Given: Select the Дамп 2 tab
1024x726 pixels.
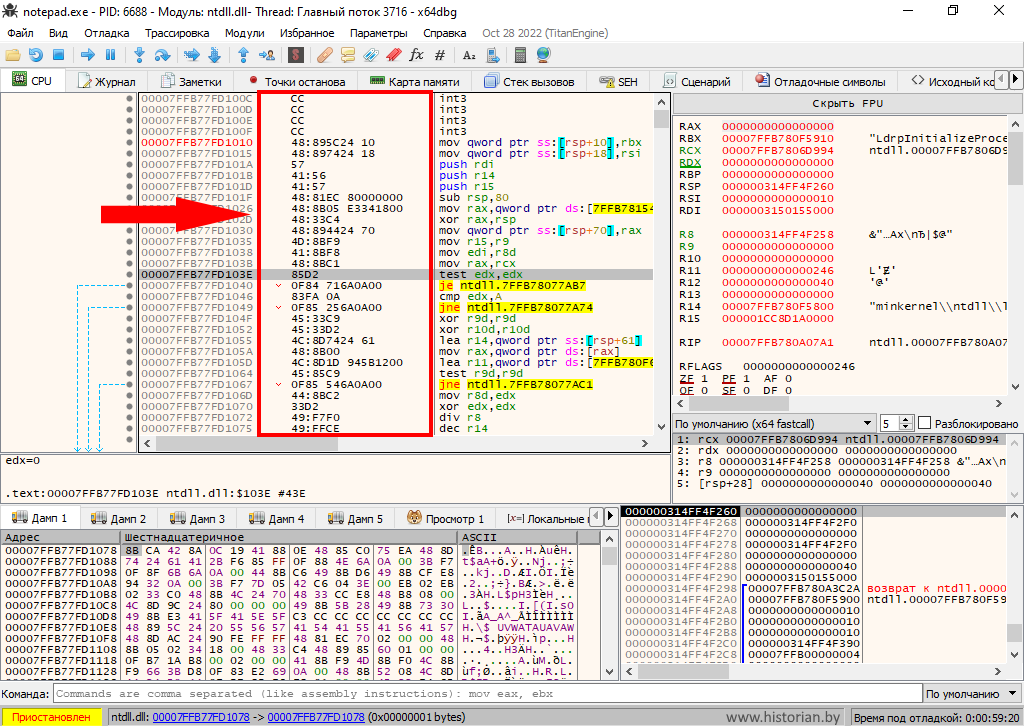Looking at the screenshot, I should click(x=118, y=518).
